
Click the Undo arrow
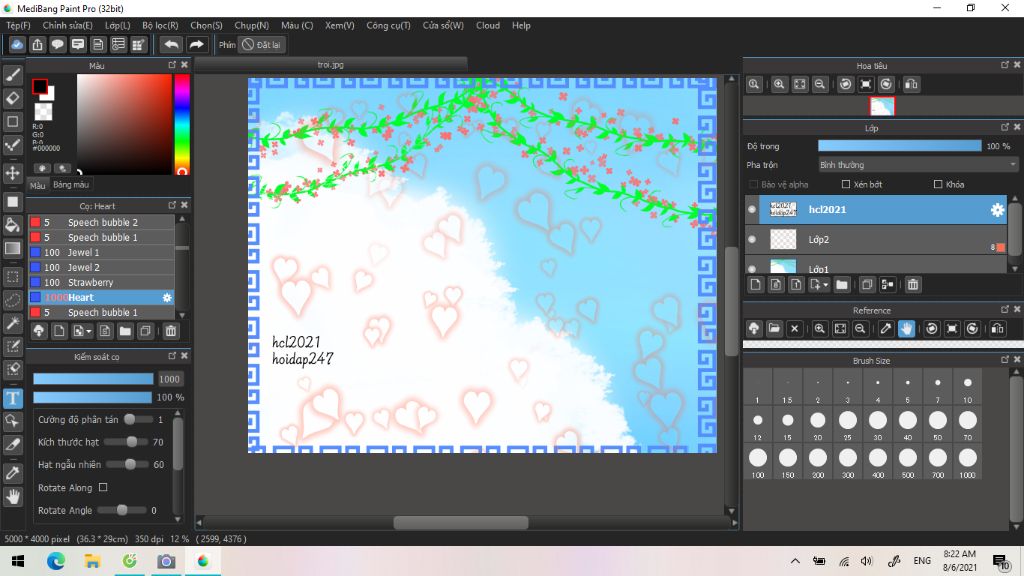click(x=171, y=44)
